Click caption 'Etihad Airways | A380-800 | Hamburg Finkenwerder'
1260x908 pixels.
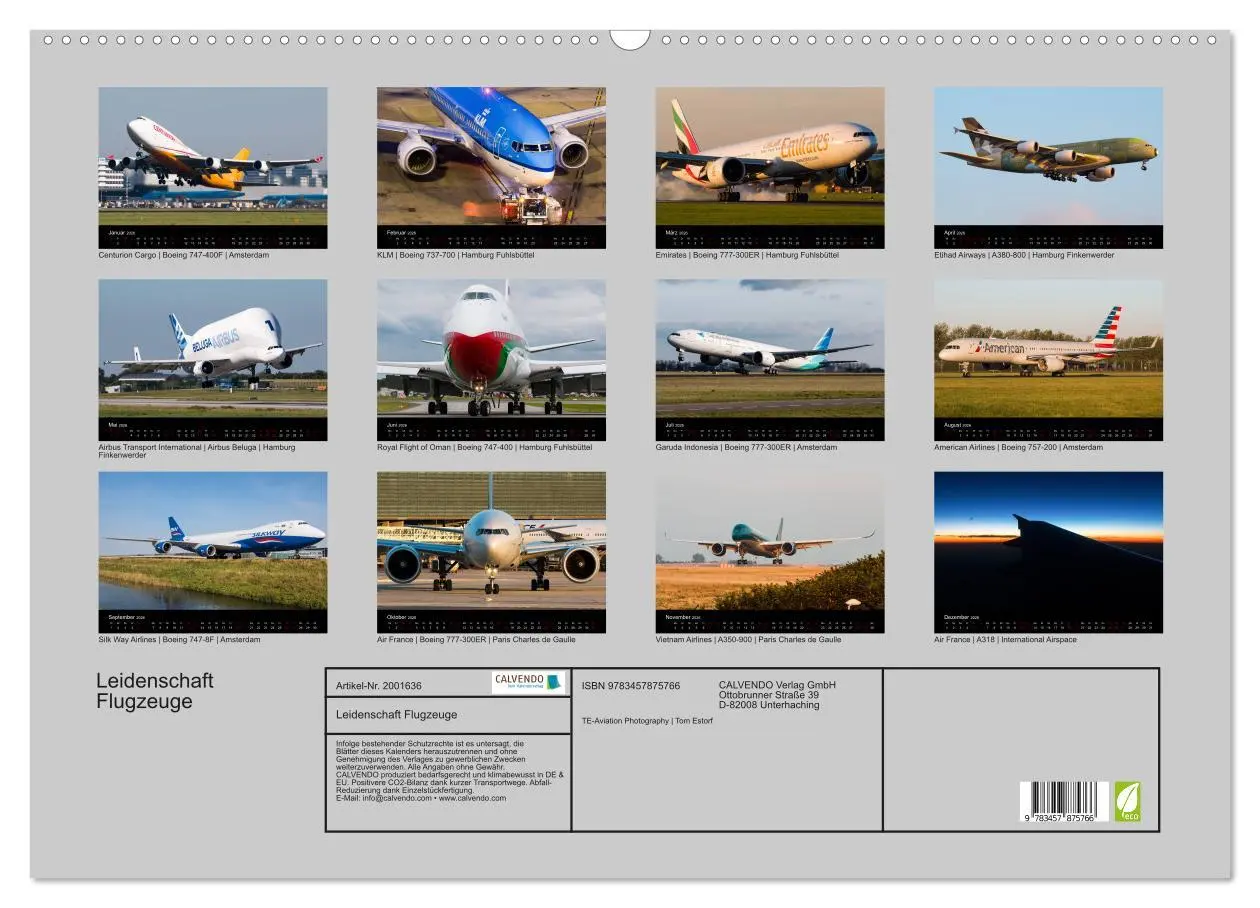point(1023,255)
